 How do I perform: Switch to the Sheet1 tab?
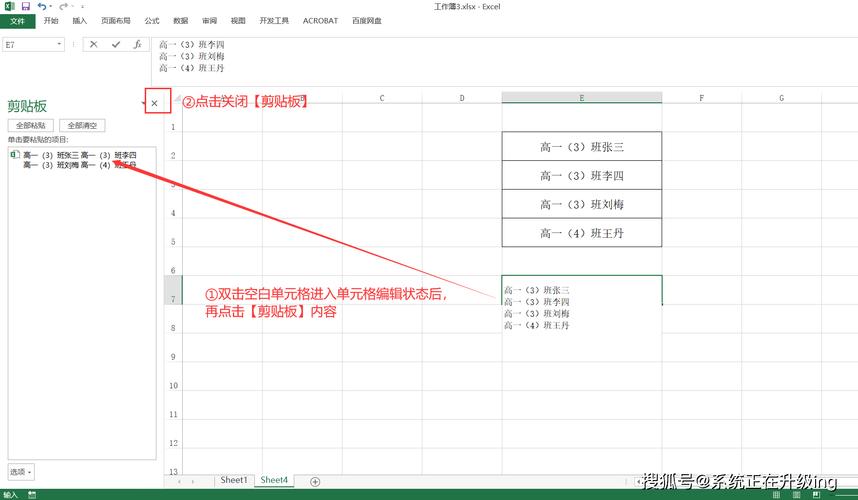coord(234,480)
